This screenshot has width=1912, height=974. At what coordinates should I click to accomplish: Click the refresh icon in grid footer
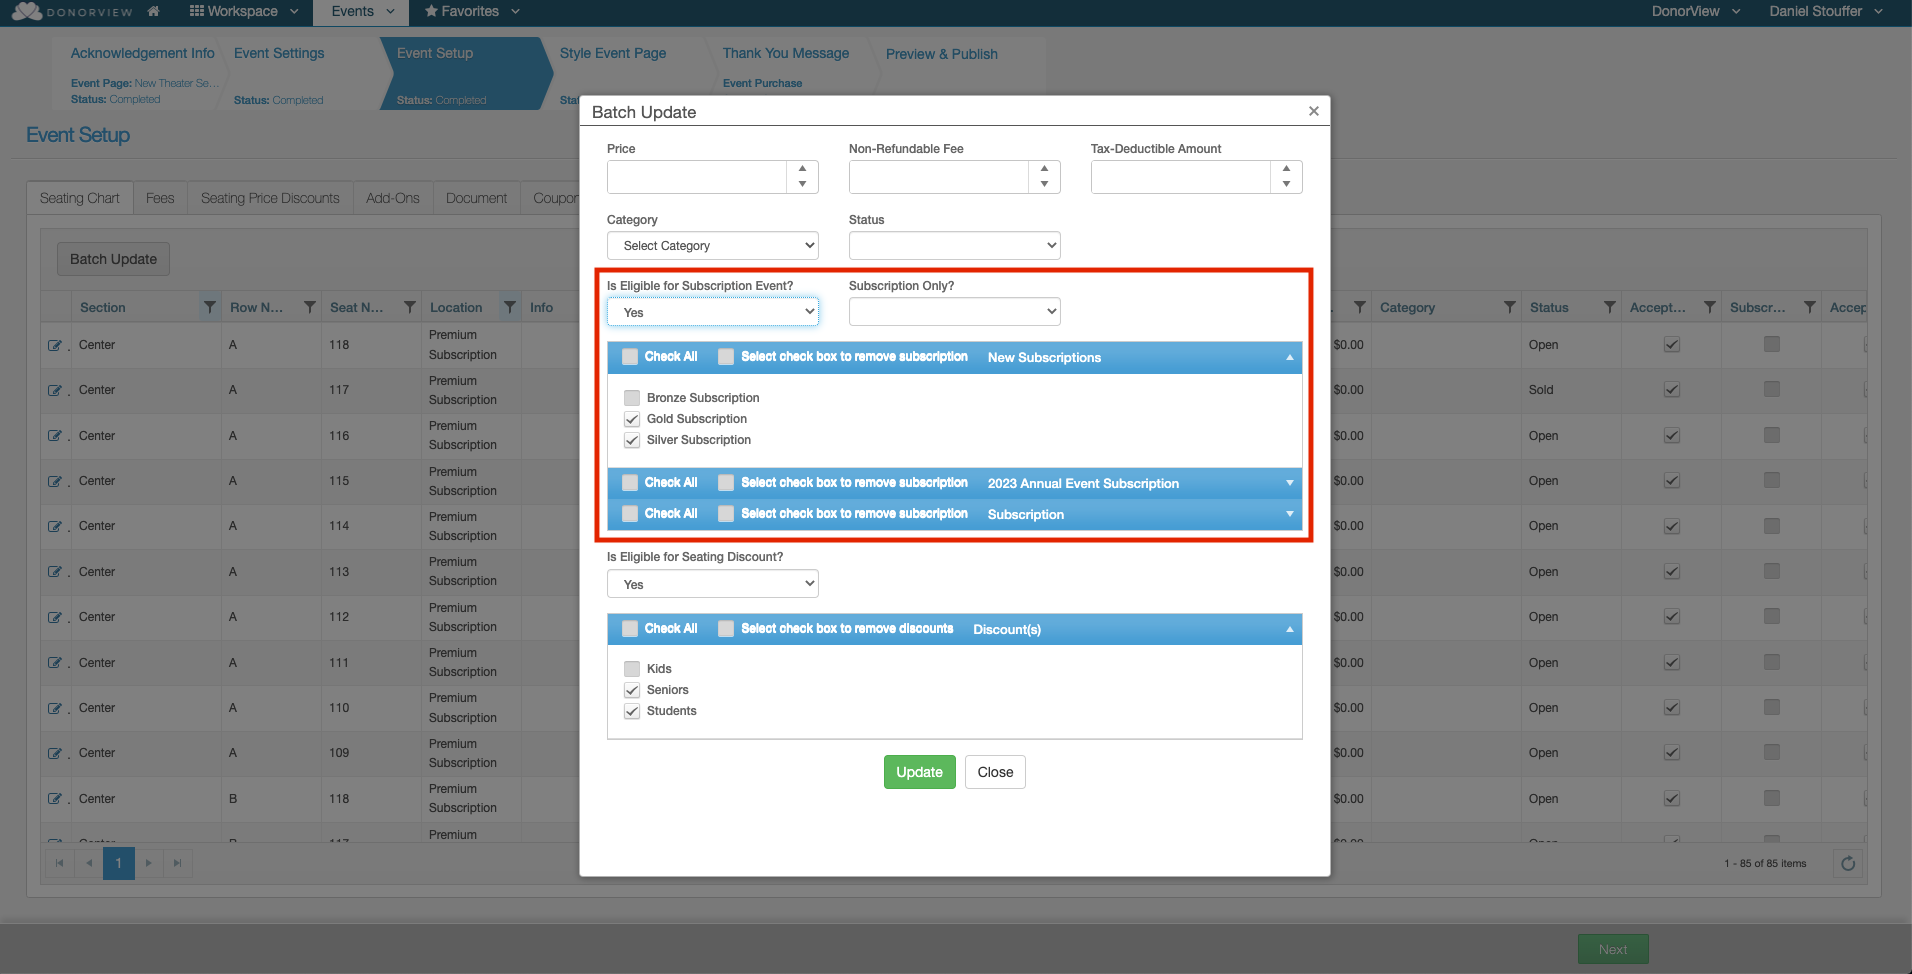1848,863
